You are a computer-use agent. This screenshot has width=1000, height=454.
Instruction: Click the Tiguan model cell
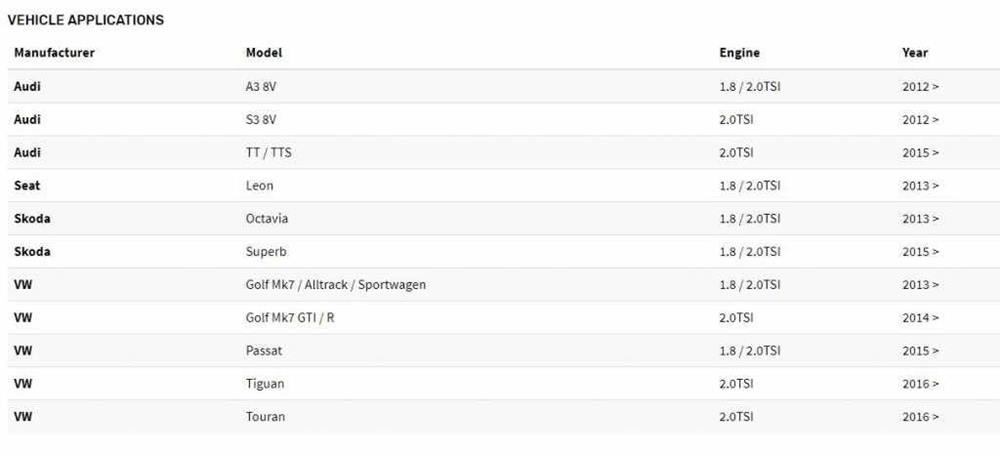coord(265,384)
